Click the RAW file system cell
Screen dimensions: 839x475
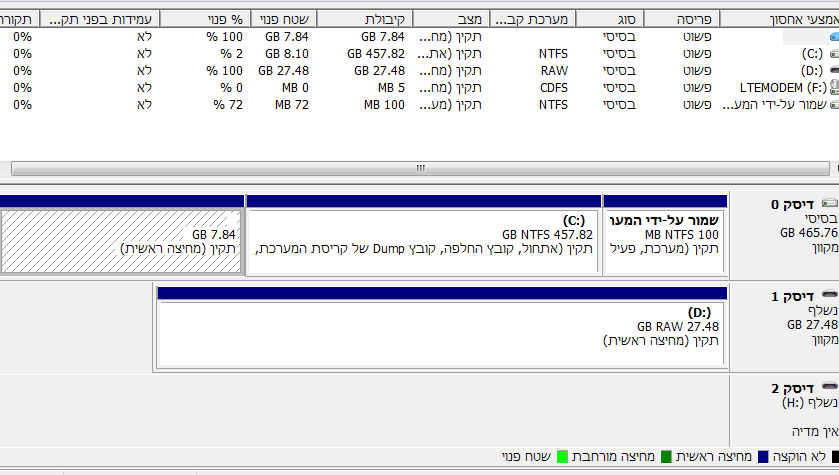554,71
